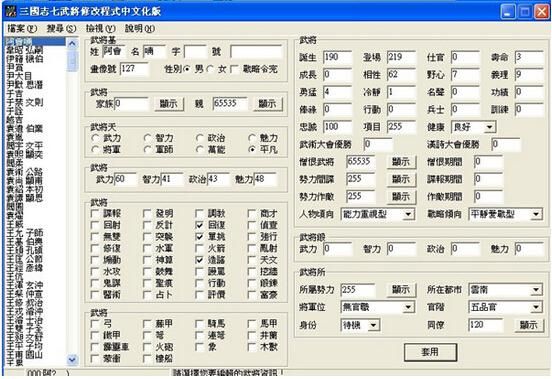This screenshot has height=379, width=552.
Task: Select the 平凡 talent radio button
Action: 252,150
